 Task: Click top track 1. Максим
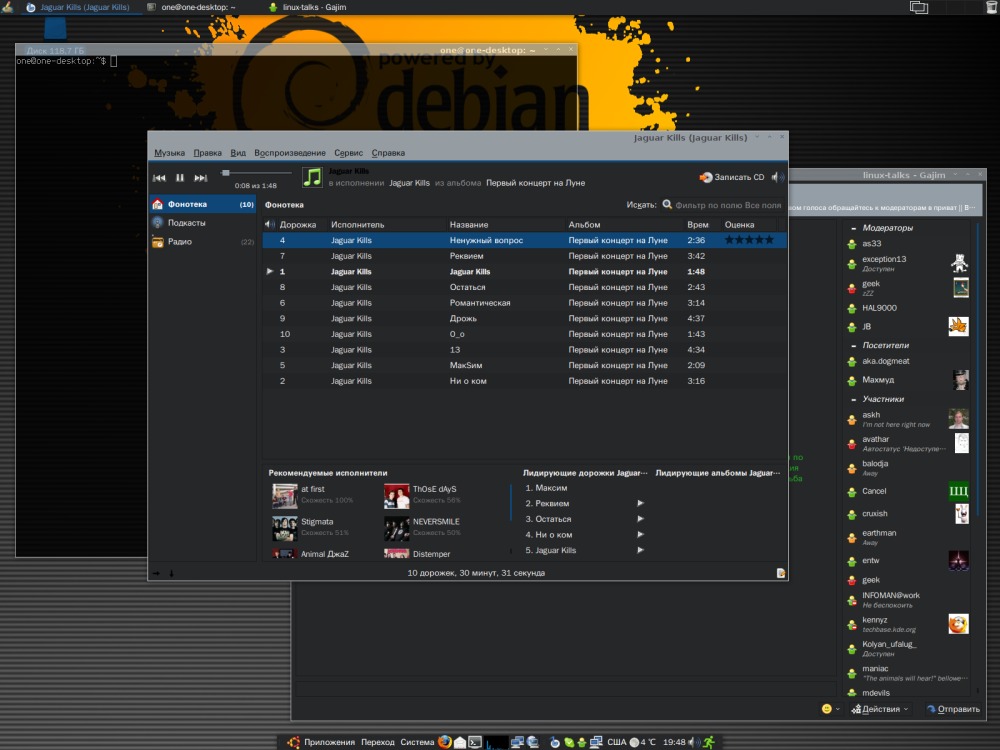[x=547, y=488]
